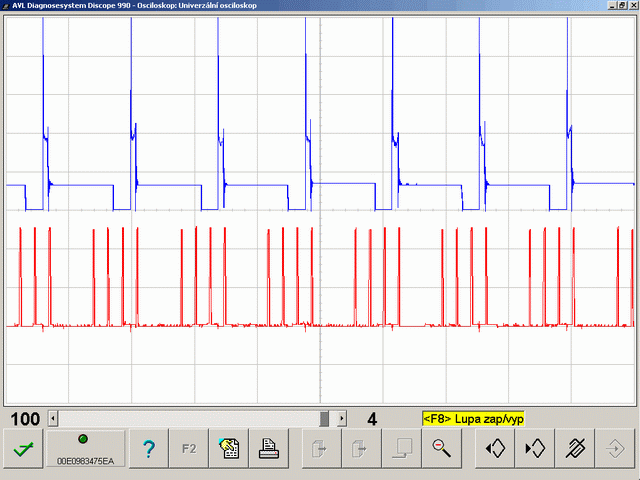Click the right-arrow diamond cursor icon
The height and width of the screenshot is (480, 640).
click(x=535, y=448)
